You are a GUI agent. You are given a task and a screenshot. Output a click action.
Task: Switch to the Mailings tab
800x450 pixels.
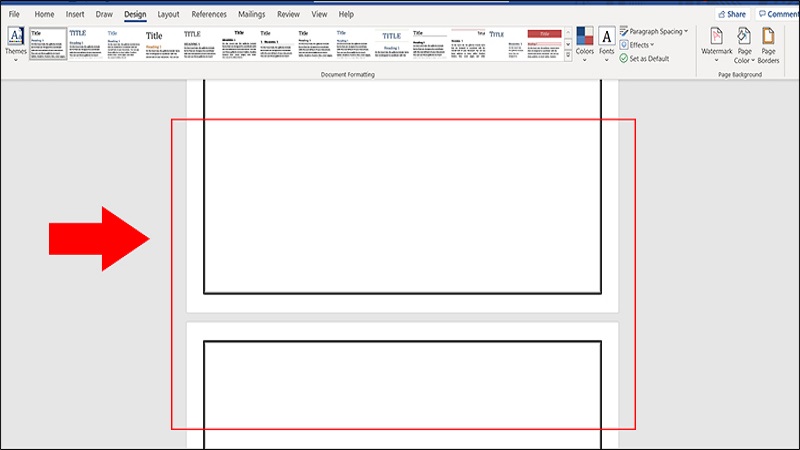point(252,15)
